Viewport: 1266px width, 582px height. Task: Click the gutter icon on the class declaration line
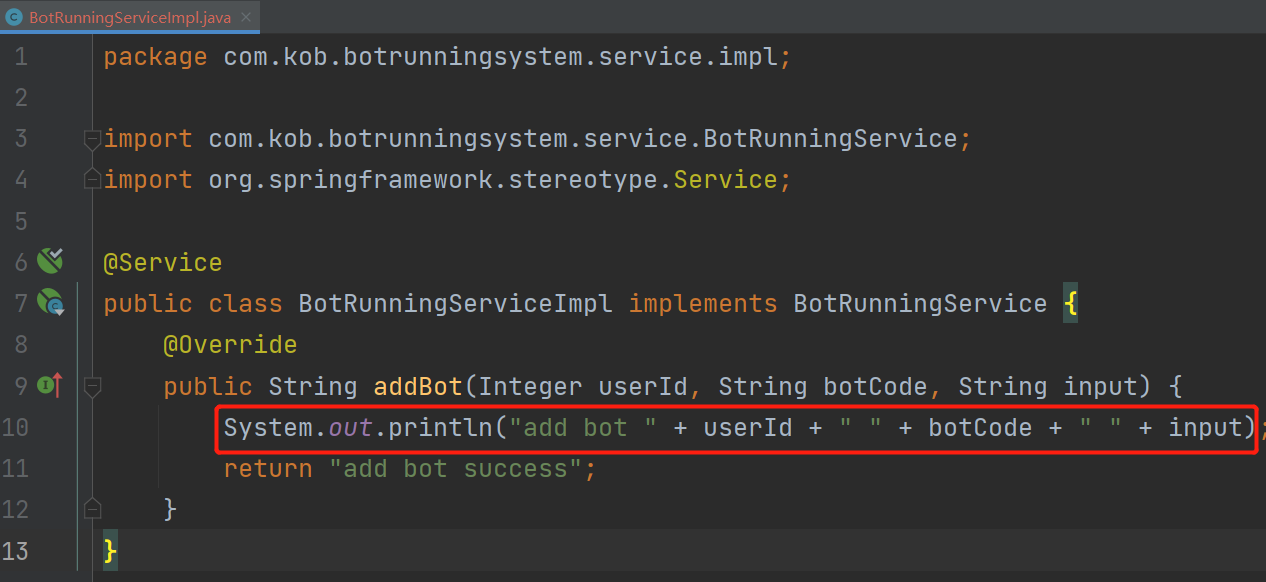[x=50, y=302]
